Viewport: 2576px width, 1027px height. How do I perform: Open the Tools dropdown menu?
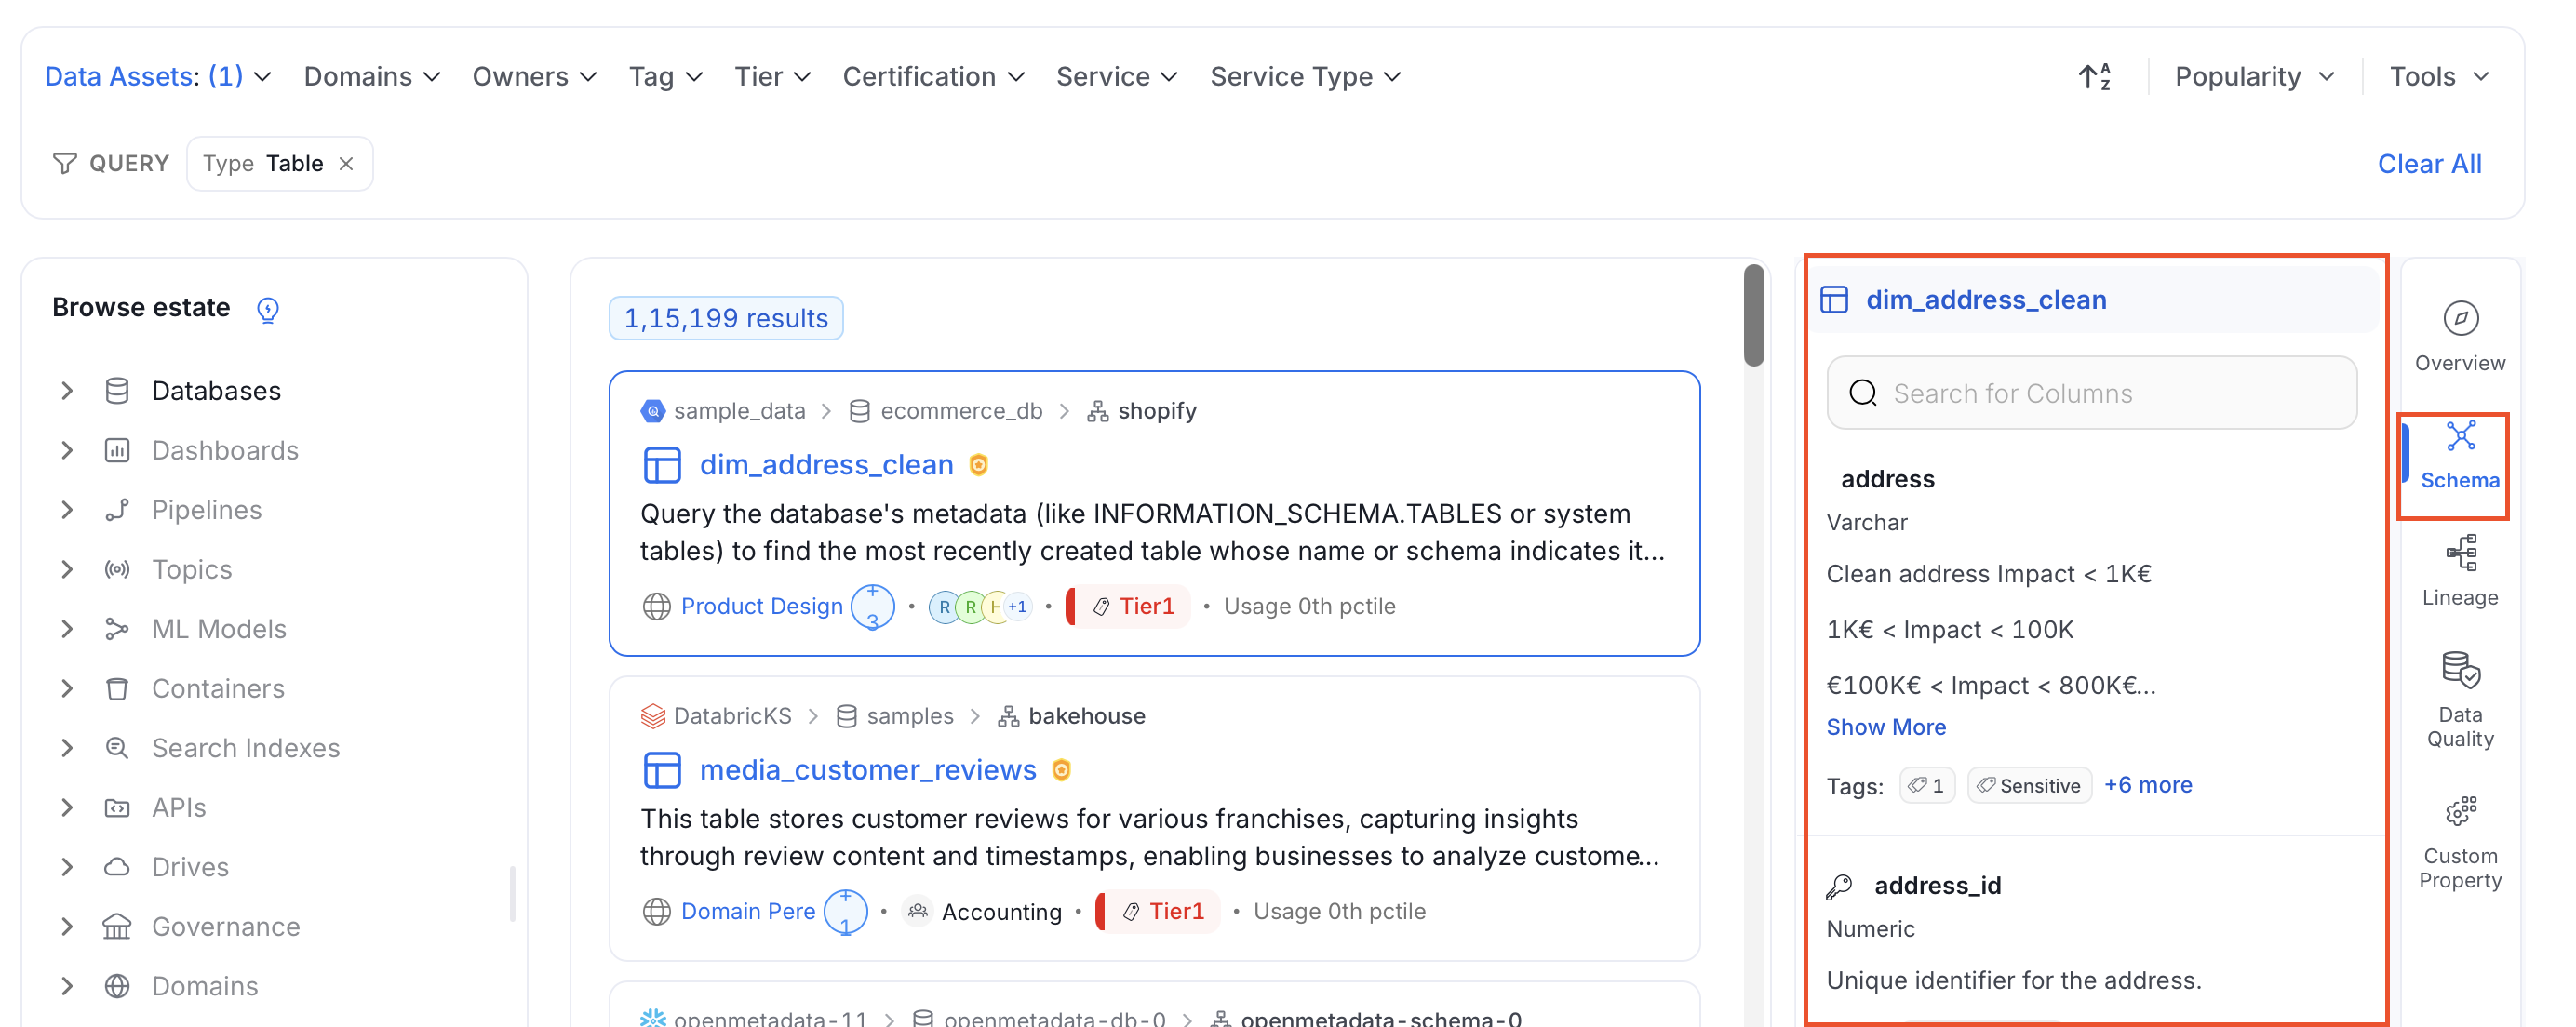coord(2438,76)
